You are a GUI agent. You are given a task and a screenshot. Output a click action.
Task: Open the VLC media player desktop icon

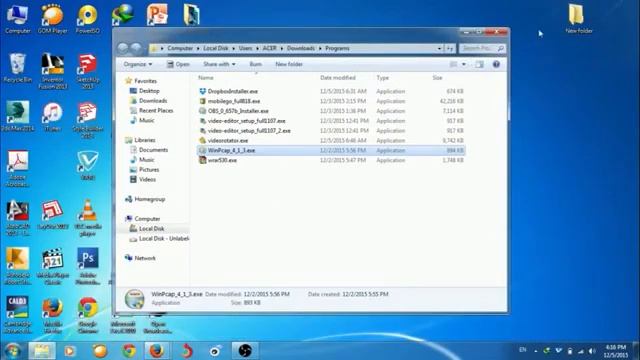tap(88, 218)
